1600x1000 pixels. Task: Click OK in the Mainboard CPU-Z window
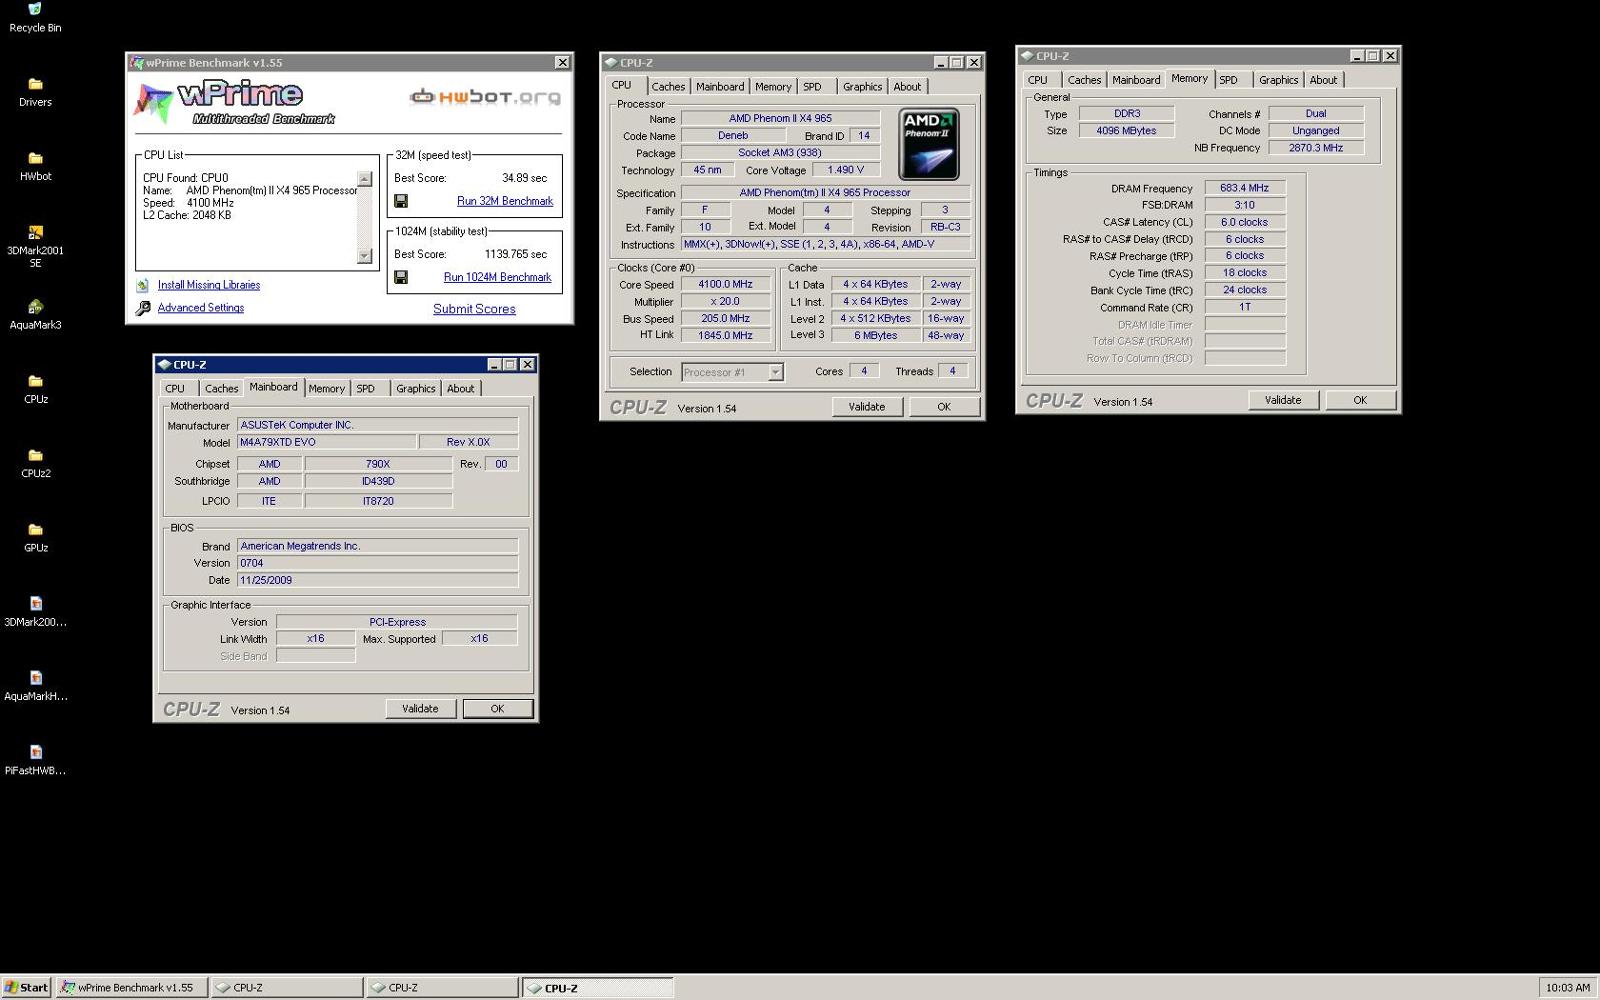497,709
